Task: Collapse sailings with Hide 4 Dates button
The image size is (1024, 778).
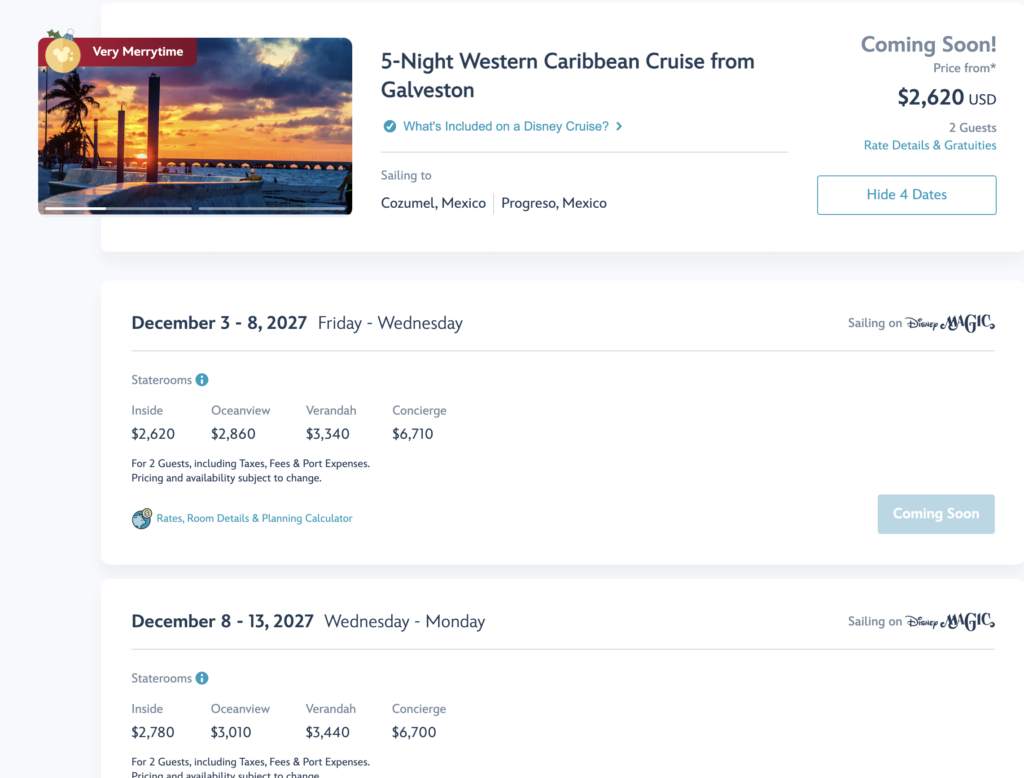Action: click(x=906, y=195)
